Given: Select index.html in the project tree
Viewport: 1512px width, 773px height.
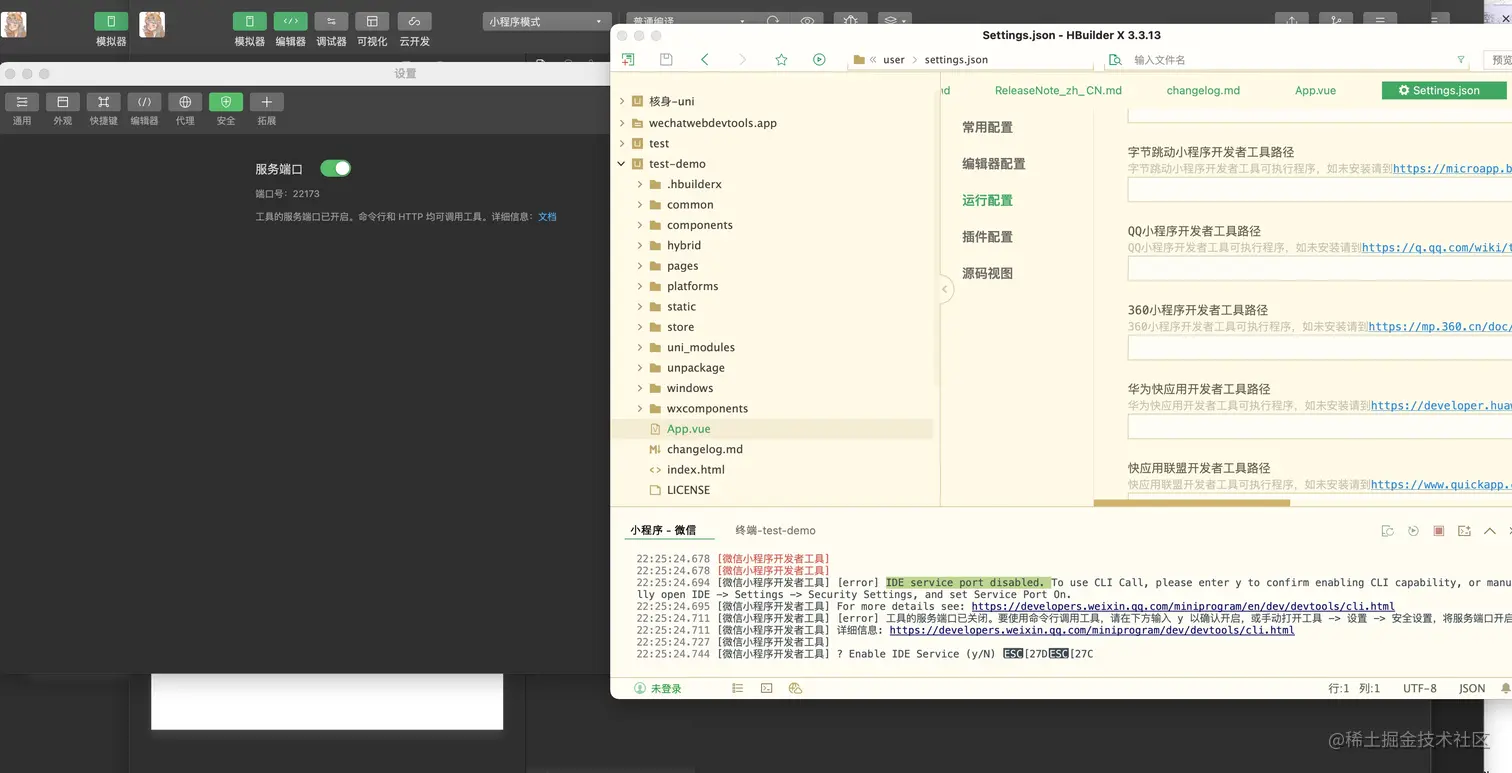Looking at the screenshot, I should tap(696, 470).
